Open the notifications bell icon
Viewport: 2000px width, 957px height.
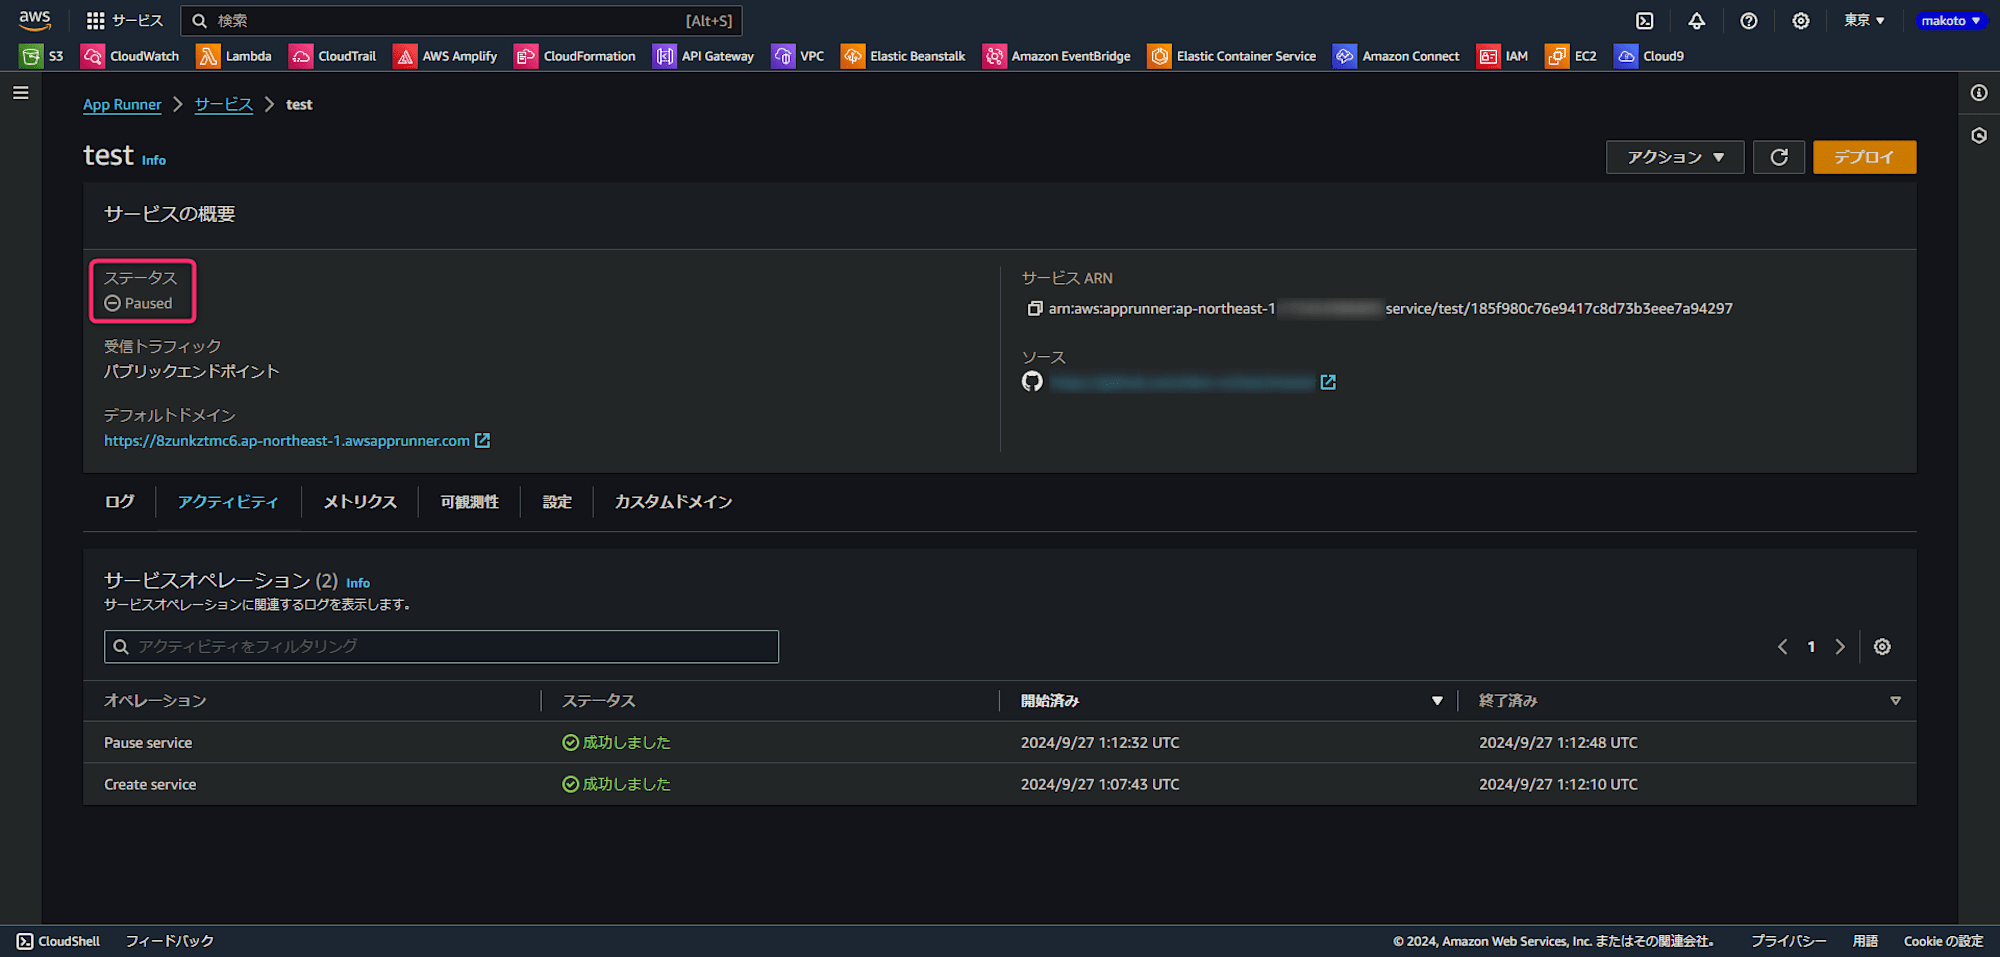(x=1697, y=20)
